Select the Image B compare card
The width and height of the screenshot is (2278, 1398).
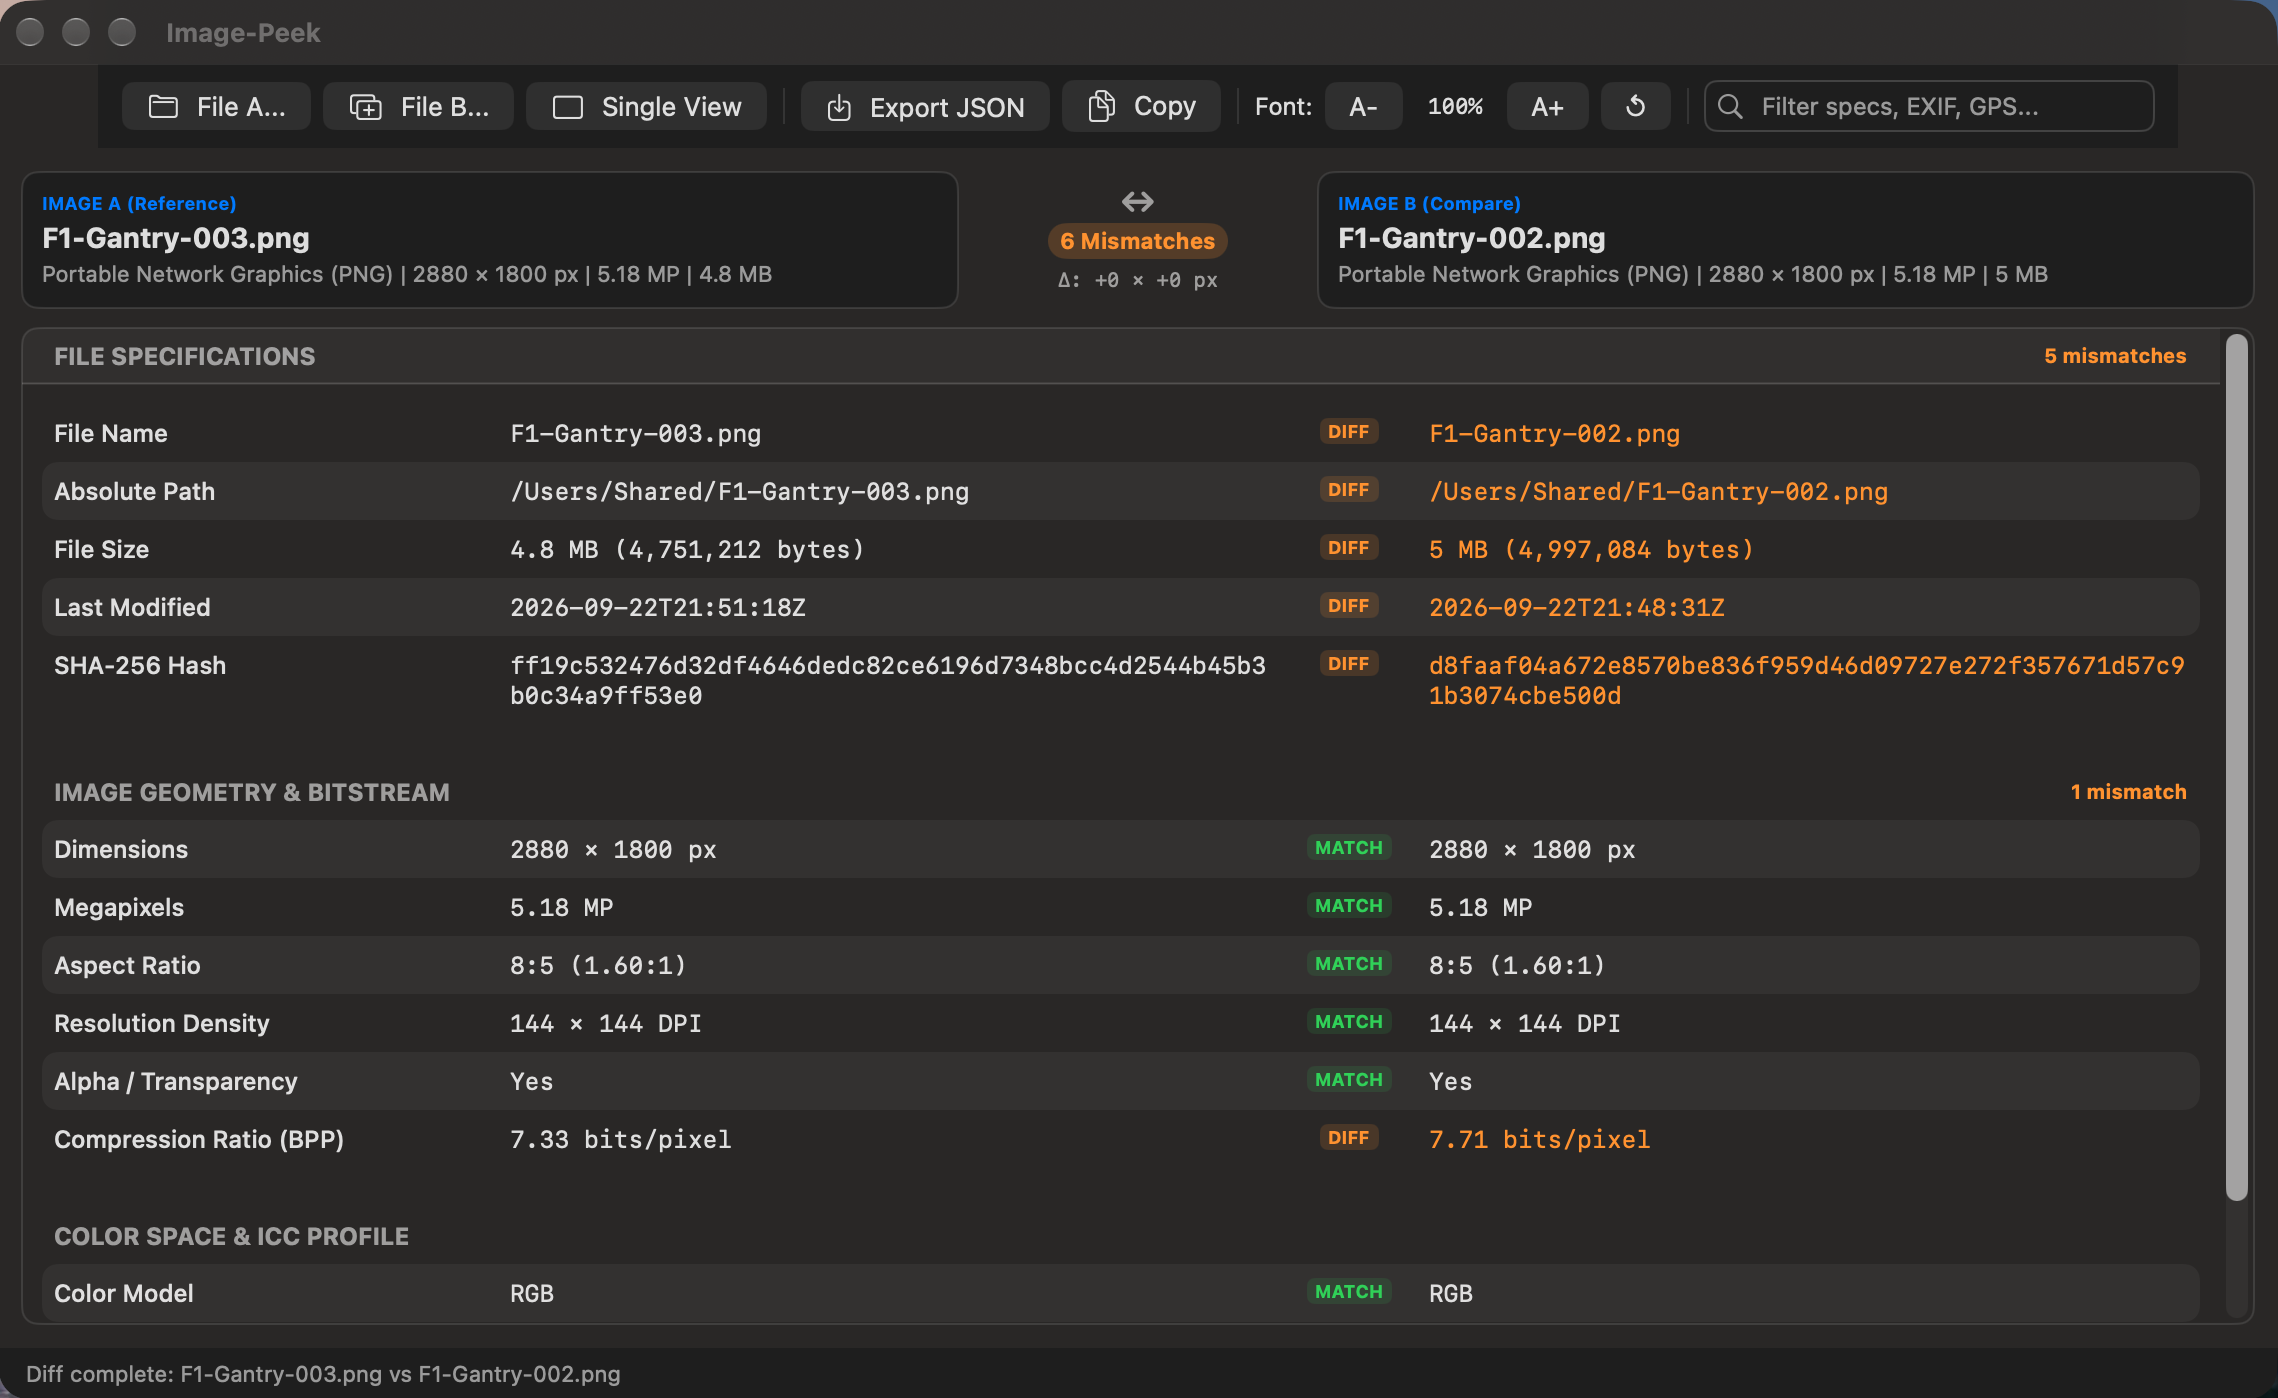point(1786,240)
